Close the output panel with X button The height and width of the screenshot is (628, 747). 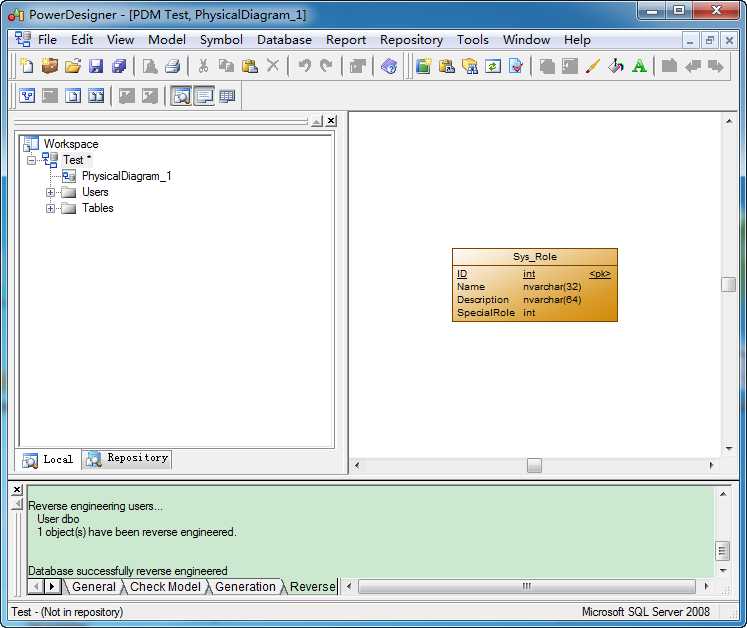[x=17, y=489]
